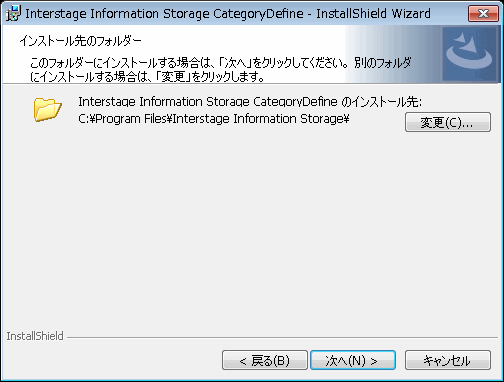504x382 pixels.
Task: Click the white header area right of the heading
Action: [243, 41]
